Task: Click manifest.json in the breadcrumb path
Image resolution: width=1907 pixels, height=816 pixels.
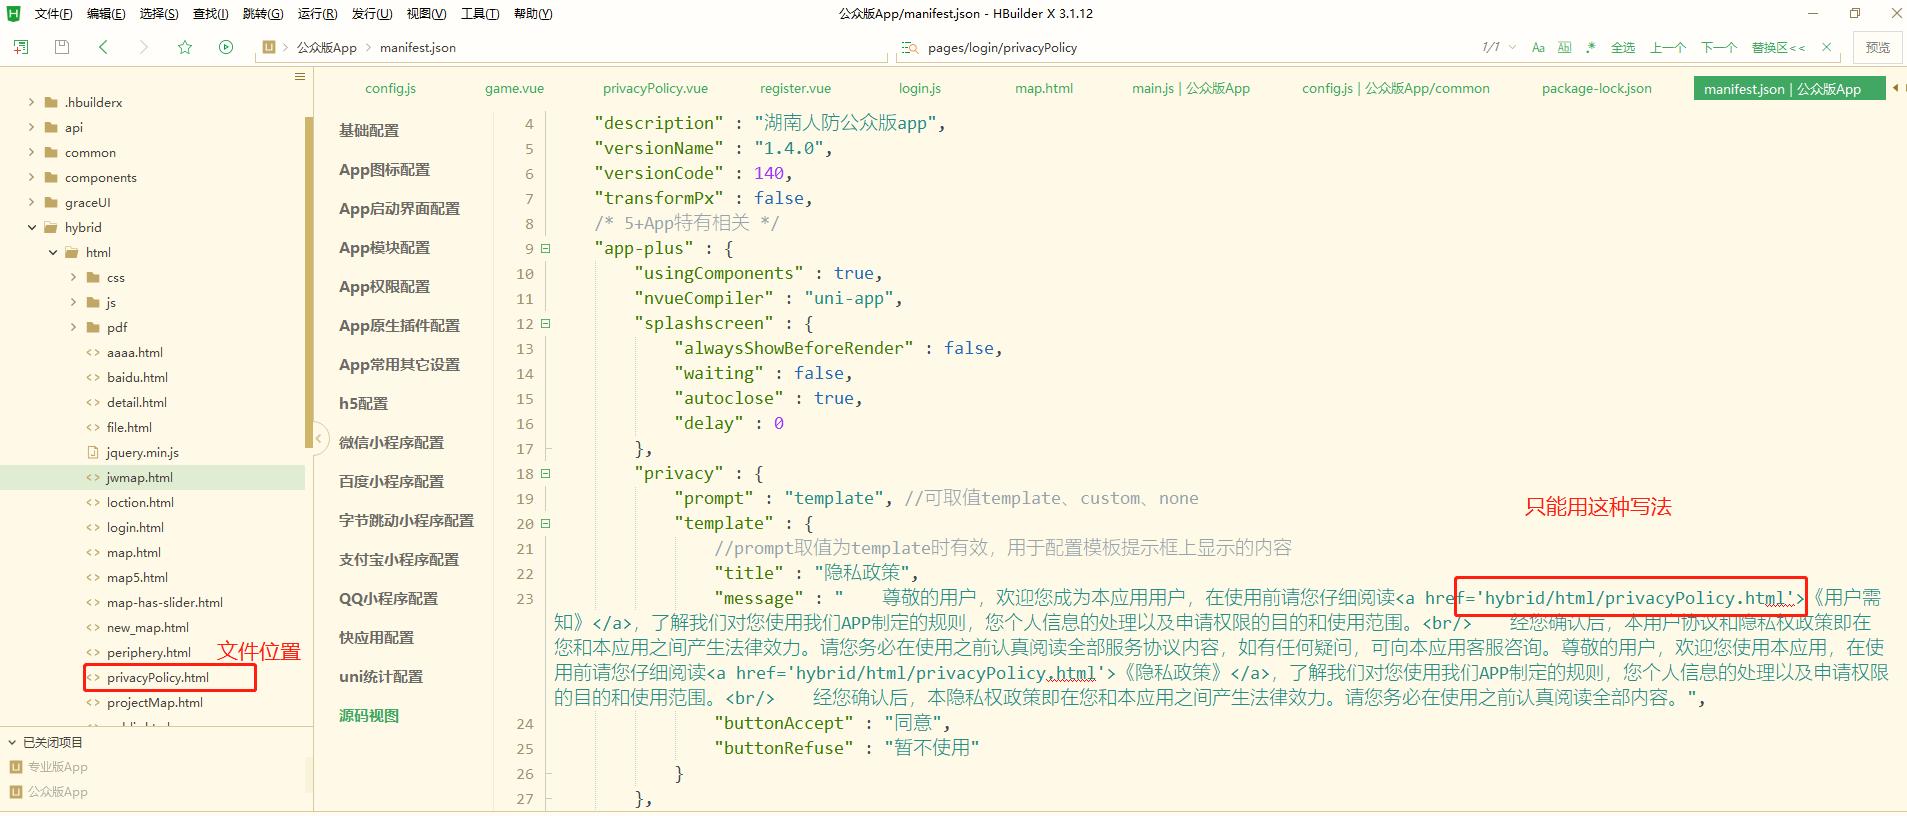Action: (x=417, y=47)
